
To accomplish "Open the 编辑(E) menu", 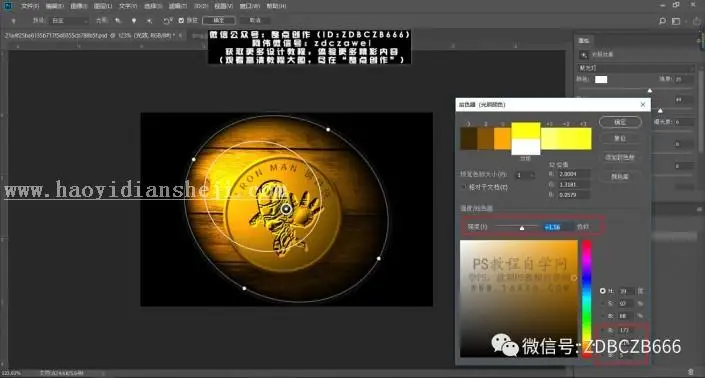I will pyautogui.click(x=54, y=6).
